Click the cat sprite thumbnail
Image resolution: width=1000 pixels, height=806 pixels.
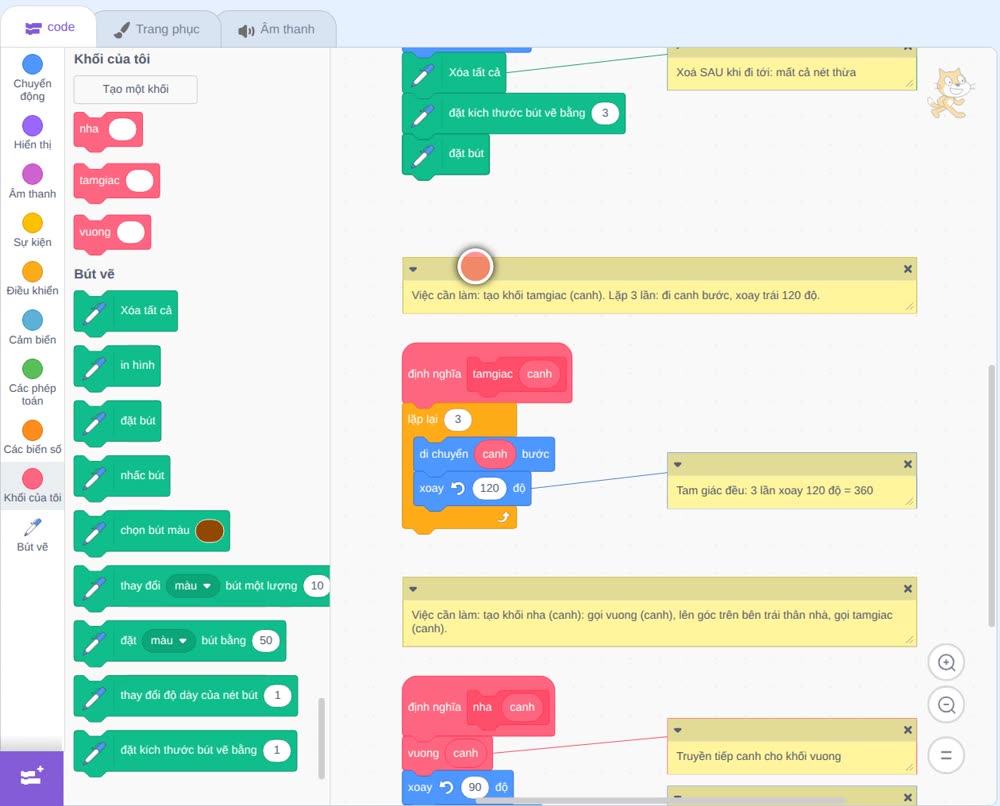(950, 94)
